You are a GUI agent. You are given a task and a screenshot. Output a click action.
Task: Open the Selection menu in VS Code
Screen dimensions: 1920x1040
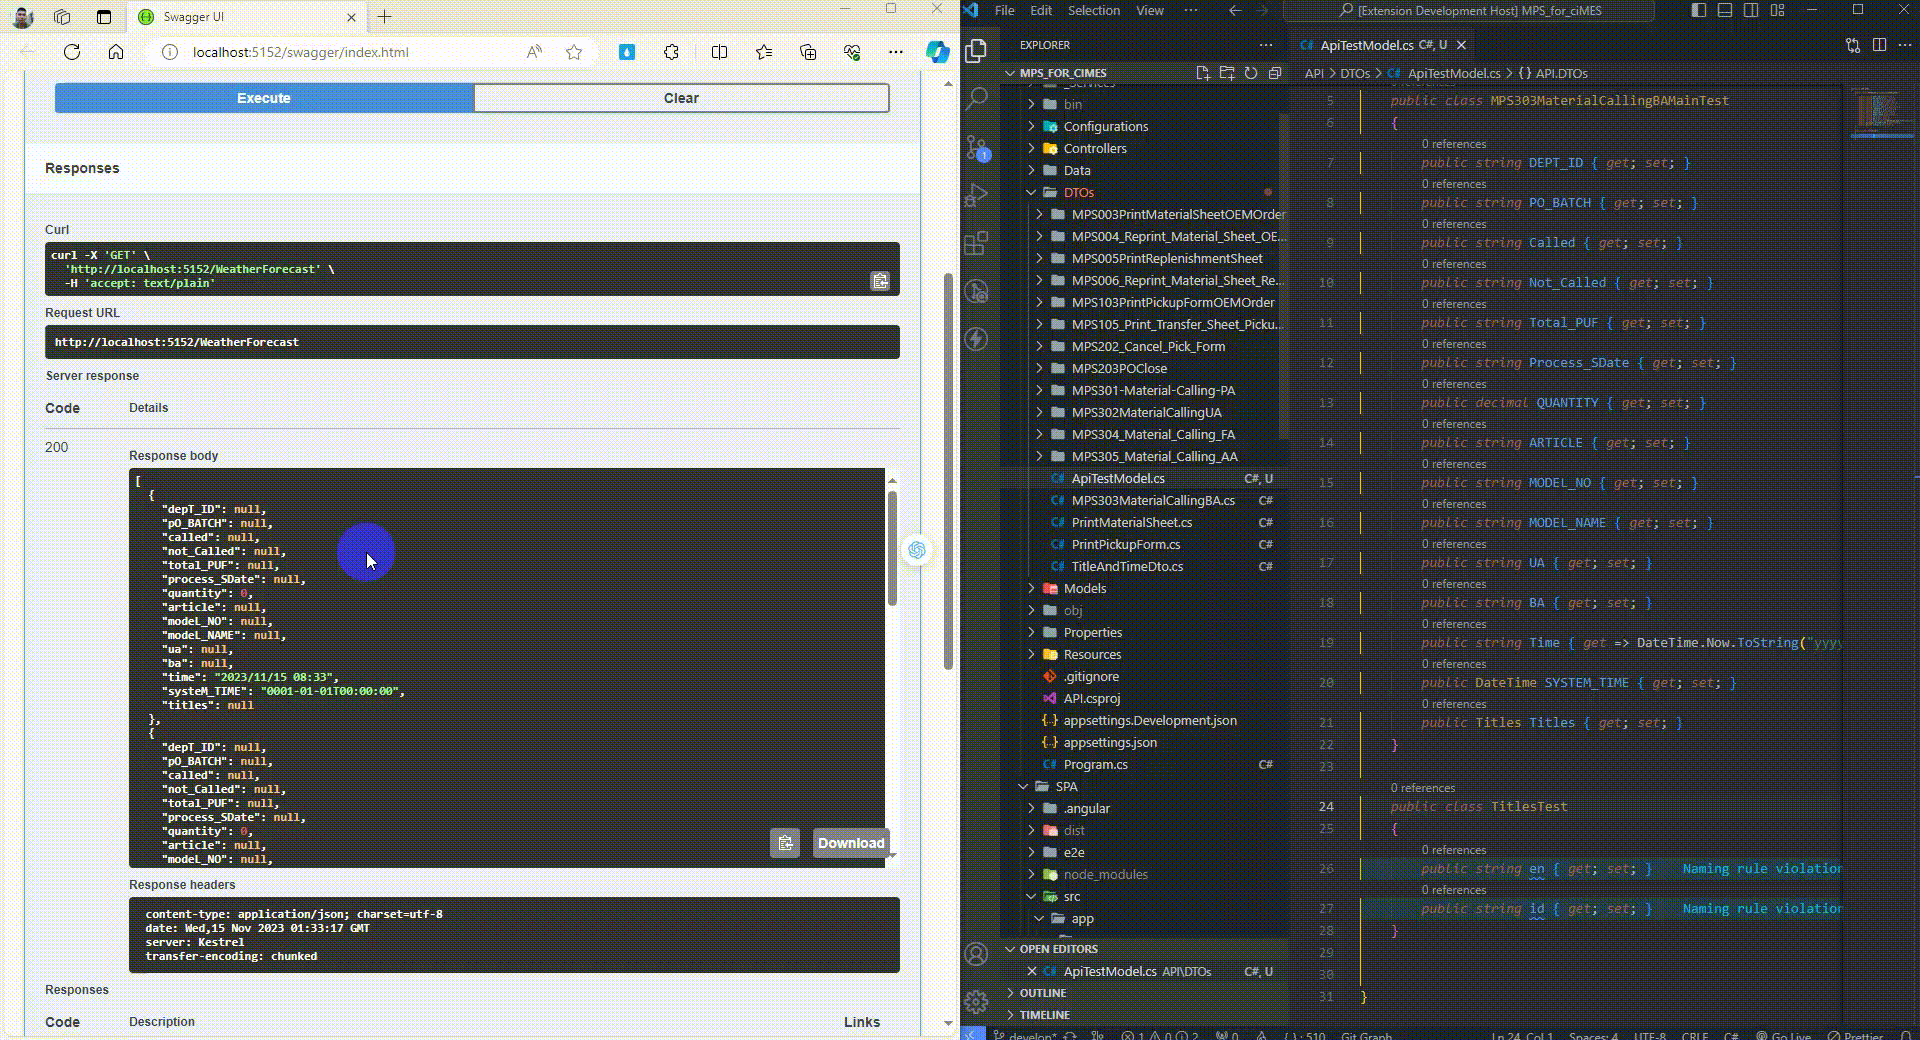(1094, 10)
